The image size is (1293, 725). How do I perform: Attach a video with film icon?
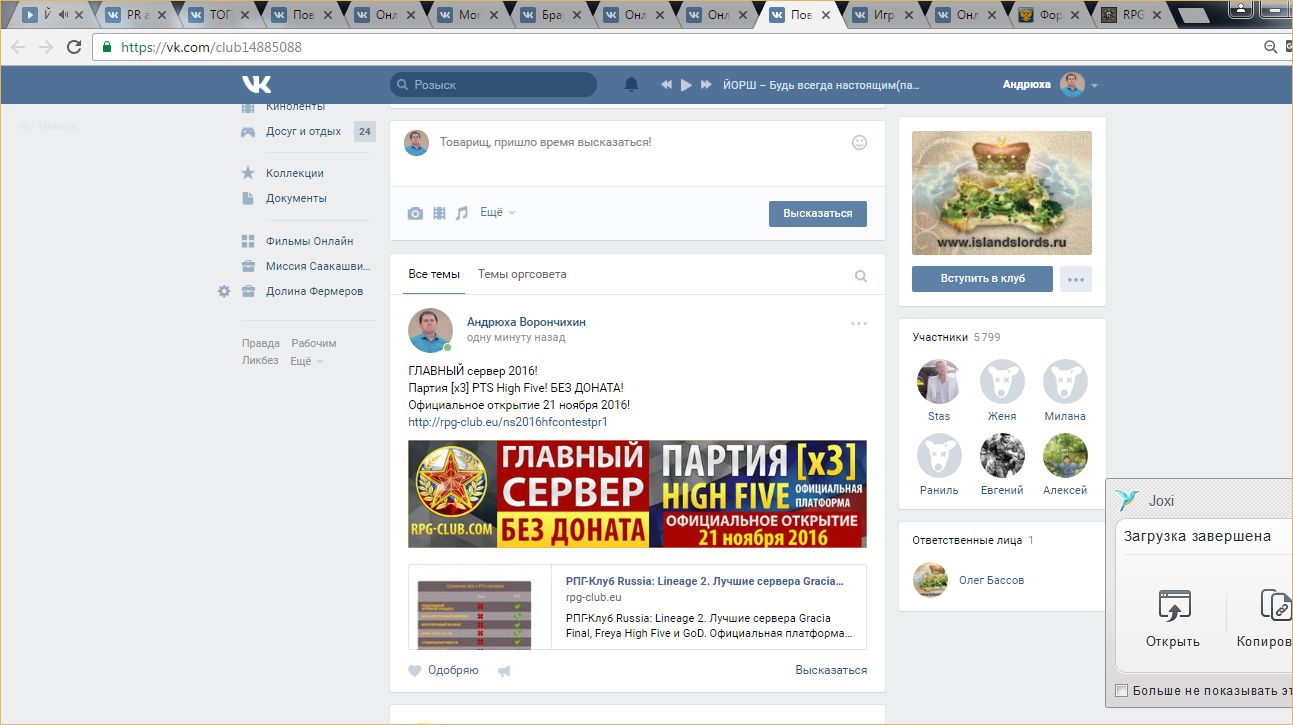click(439, 213)
